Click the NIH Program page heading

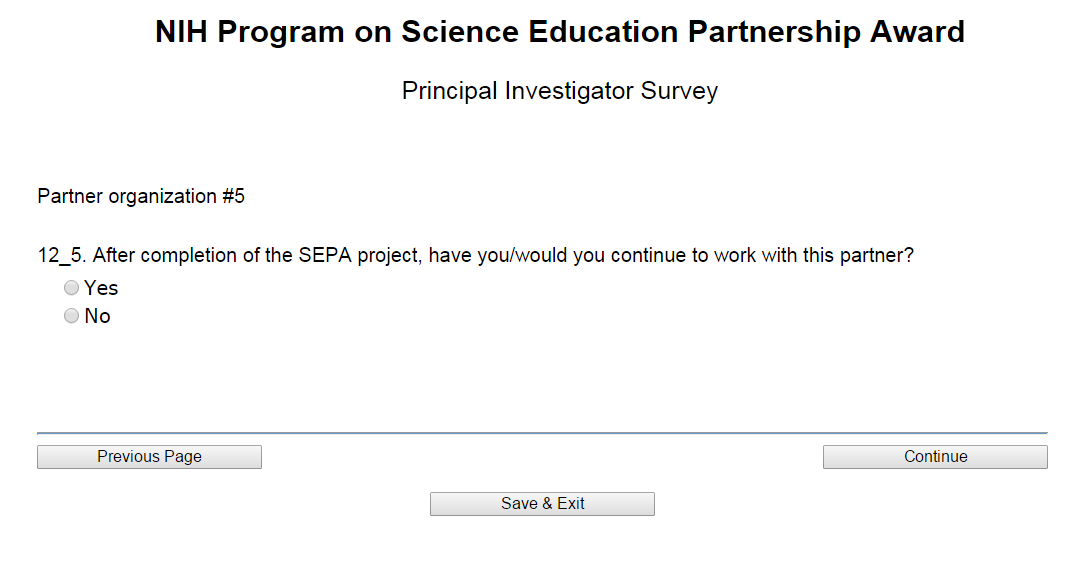click(559, 32)
